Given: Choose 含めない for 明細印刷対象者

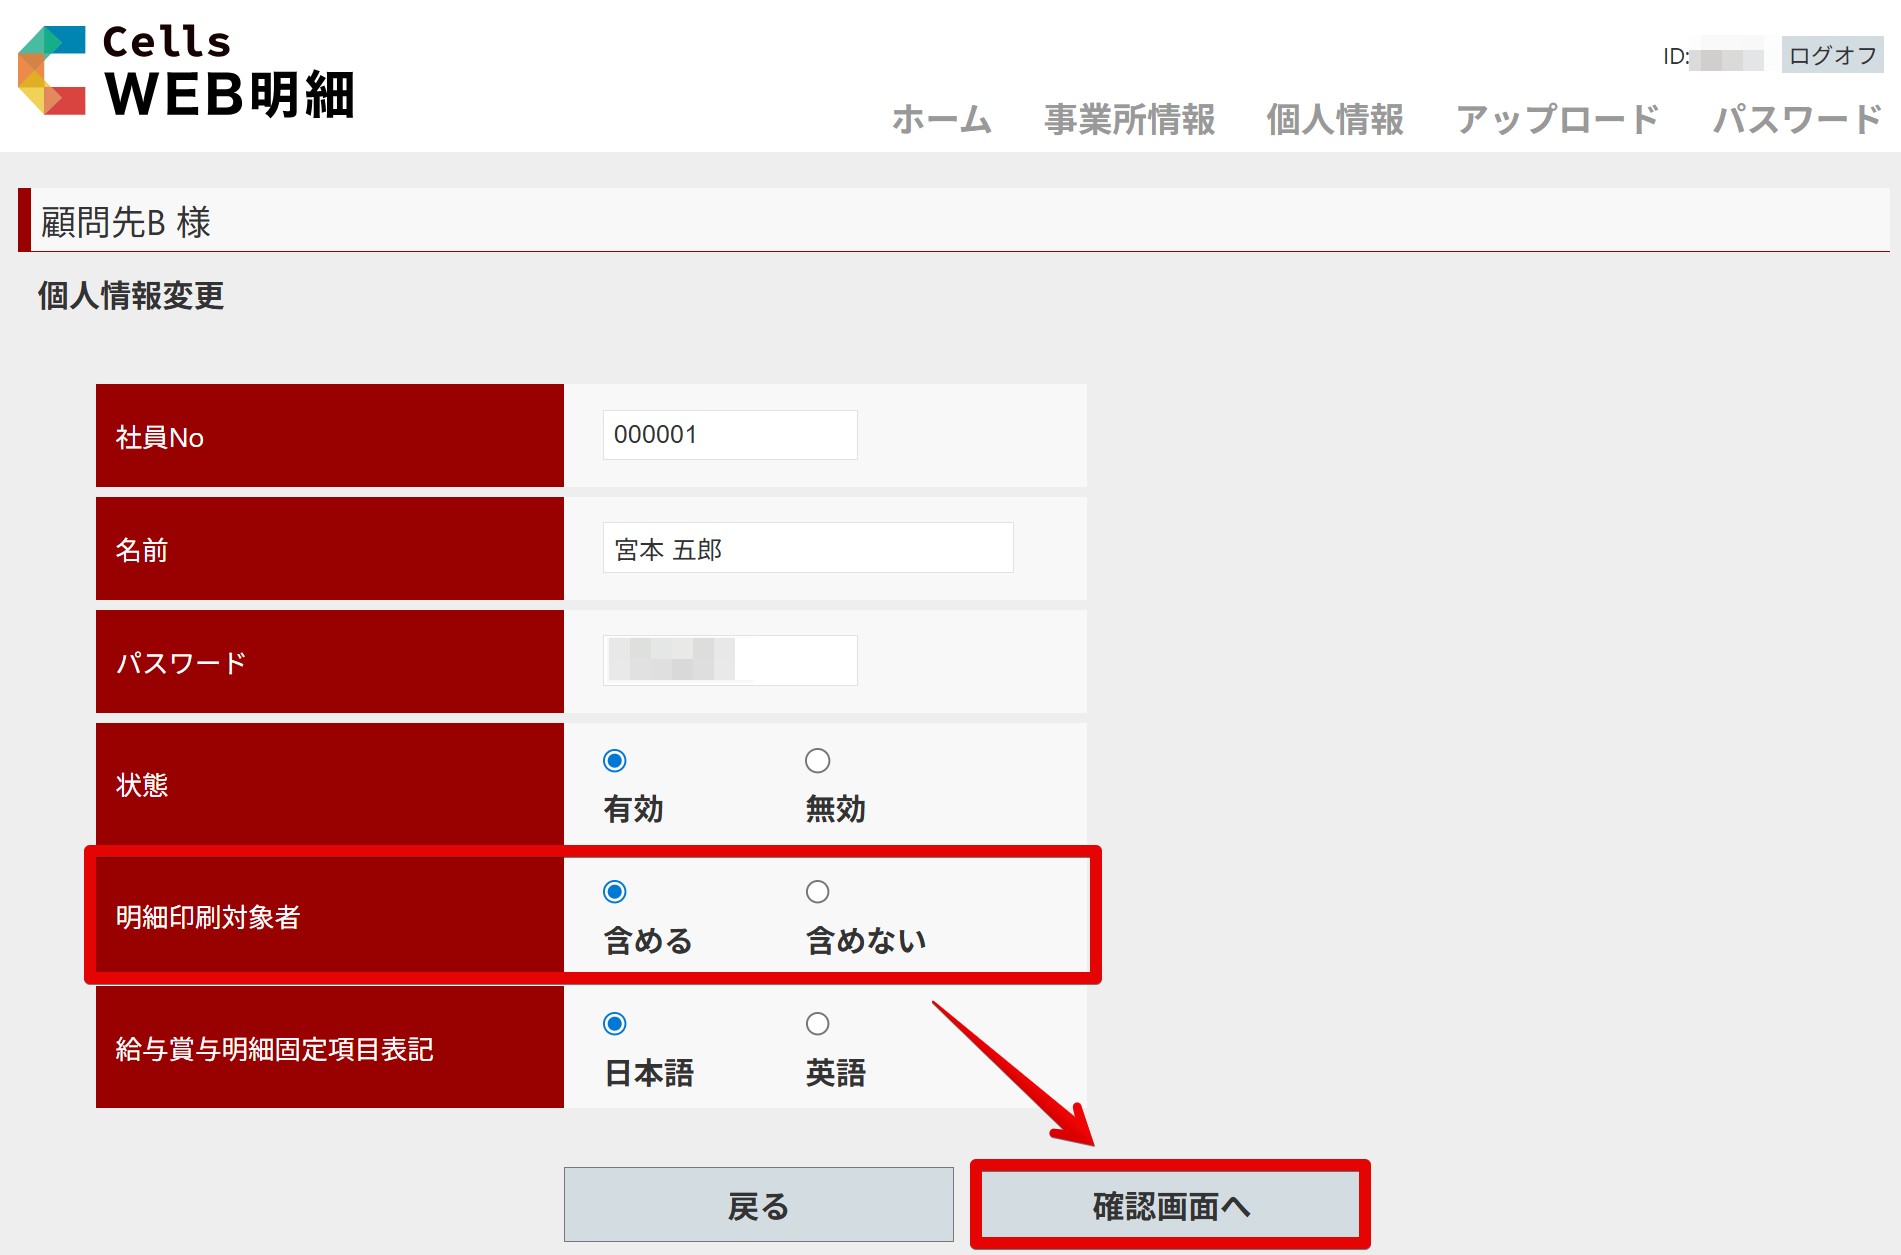Looking at the screenshot, I should 817,892.
